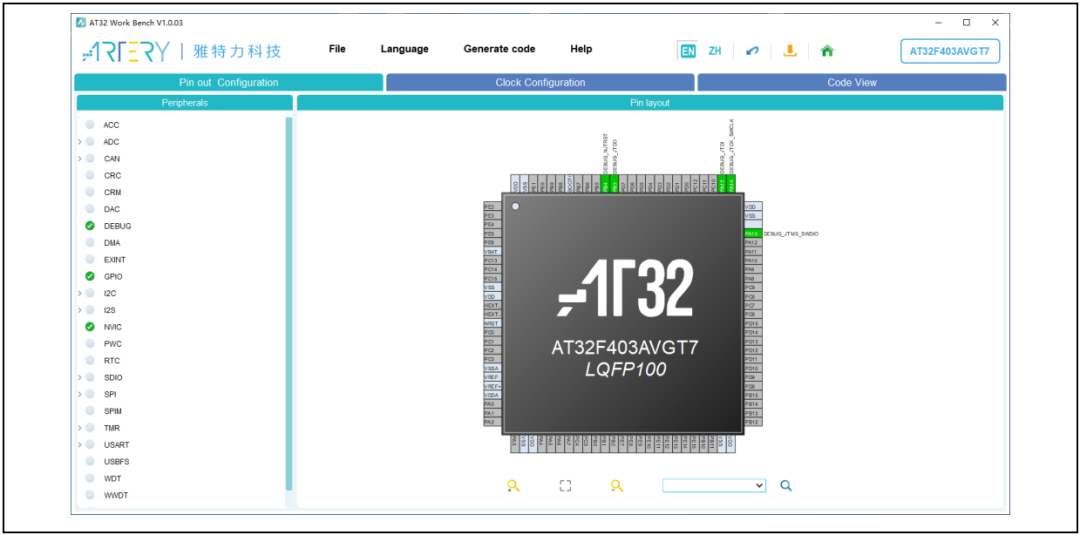Click the Pin layout panel header
The height and width of the screenshot is (535, 1080).
650,103
